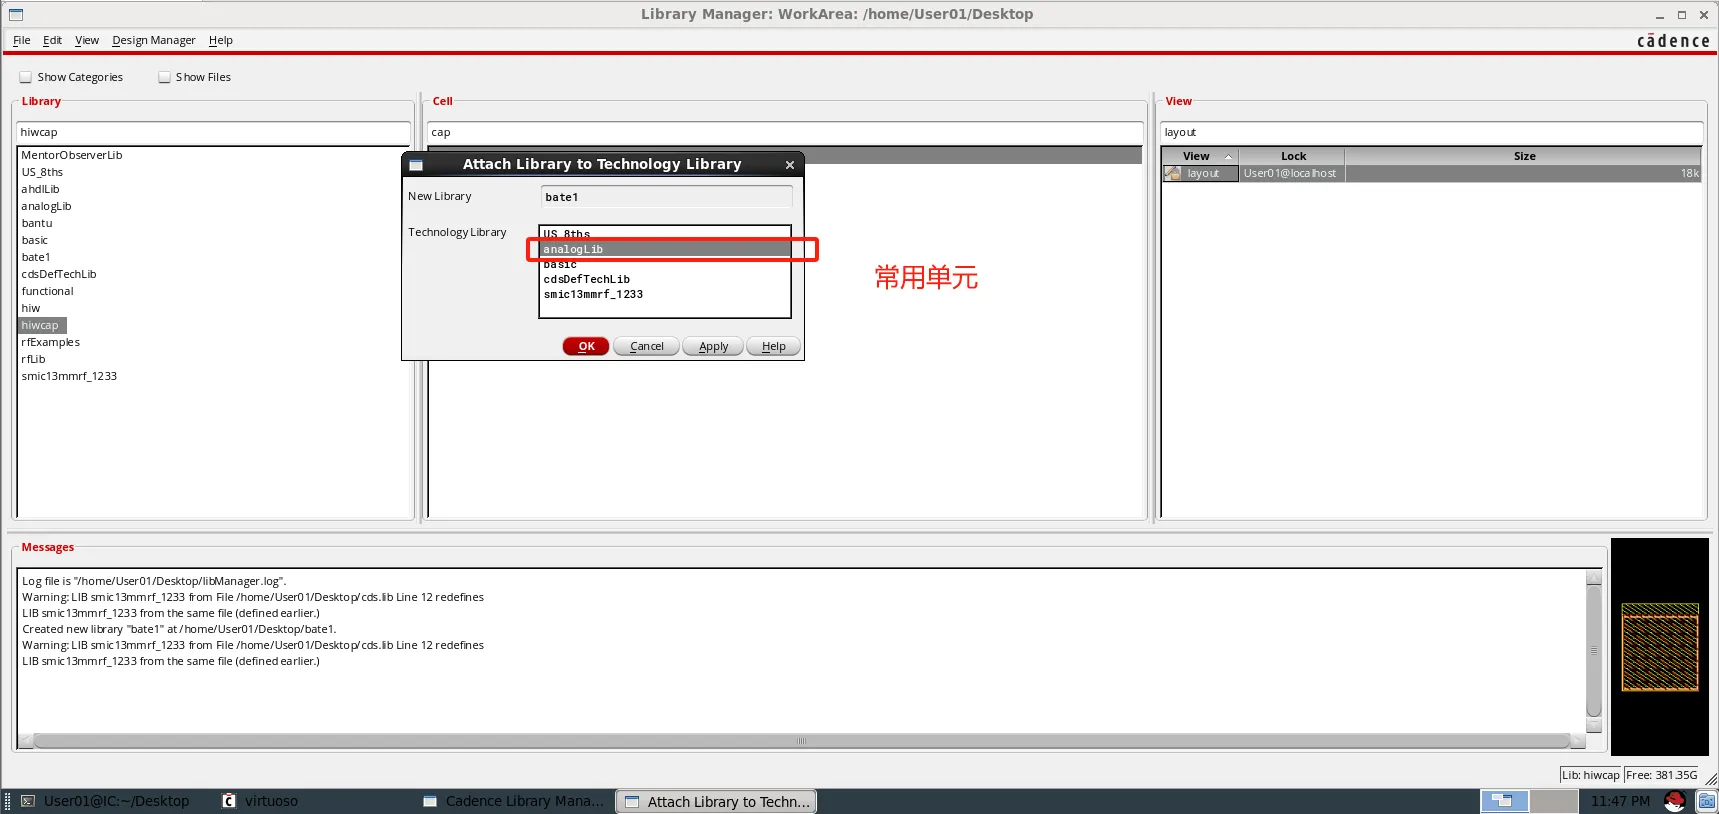
Task: Click the Attach Library dialog window menu icon
Action: (x=416, y=165)
